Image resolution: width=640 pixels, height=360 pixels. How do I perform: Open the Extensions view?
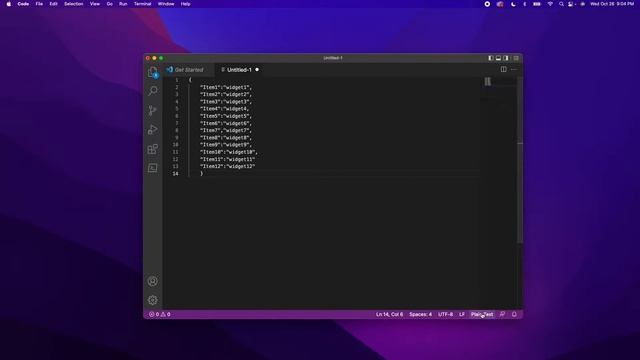[x=153, y=149]
